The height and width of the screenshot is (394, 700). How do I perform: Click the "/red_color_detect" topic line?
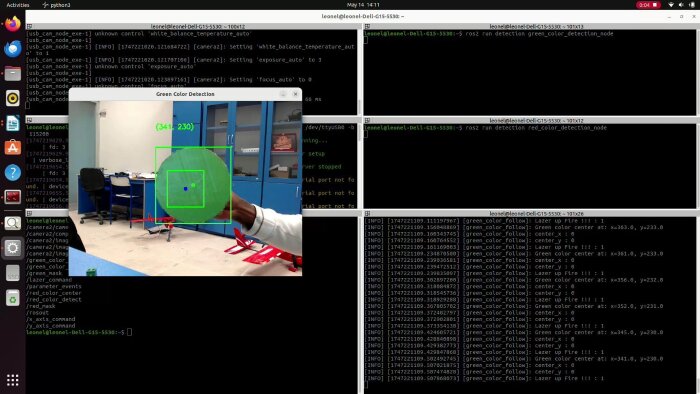coord(54,299)
